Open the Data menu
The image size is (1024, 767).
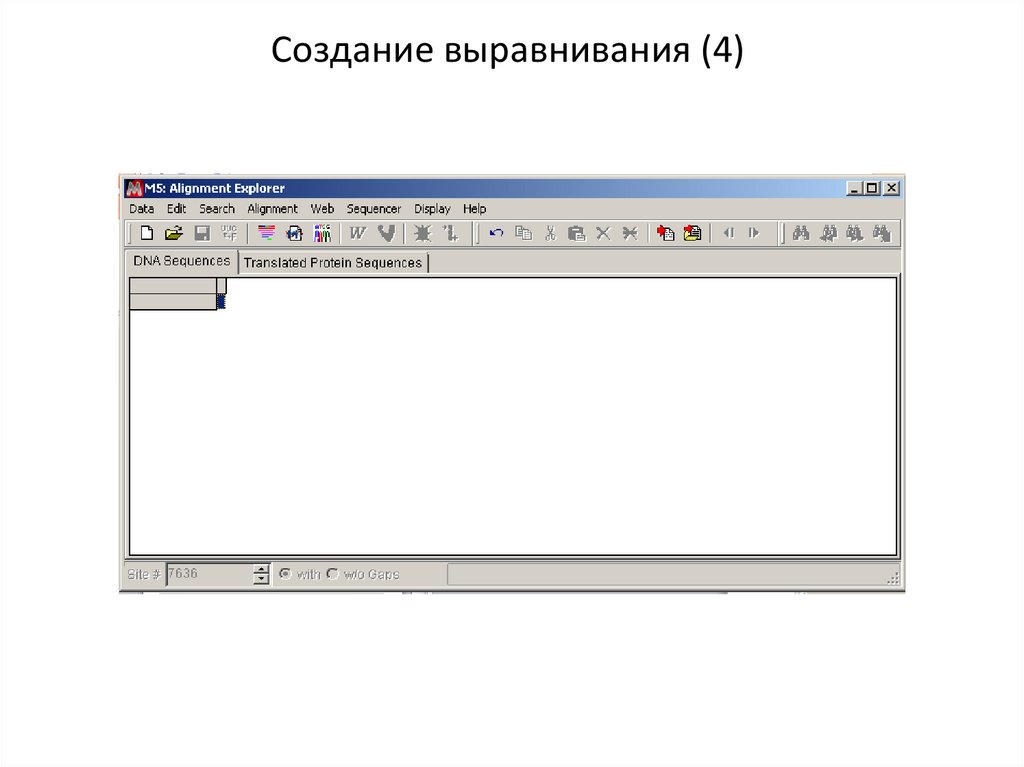[x=142, y=209]
